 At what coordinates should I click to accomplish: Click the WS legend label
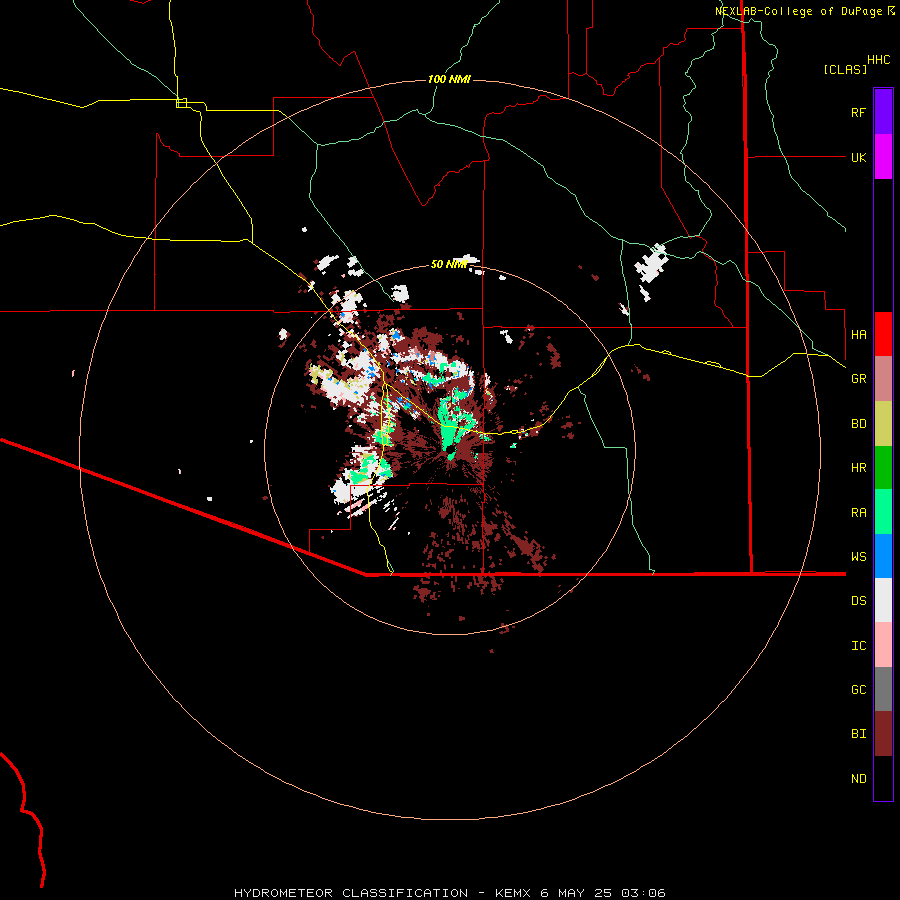[858, 557]
